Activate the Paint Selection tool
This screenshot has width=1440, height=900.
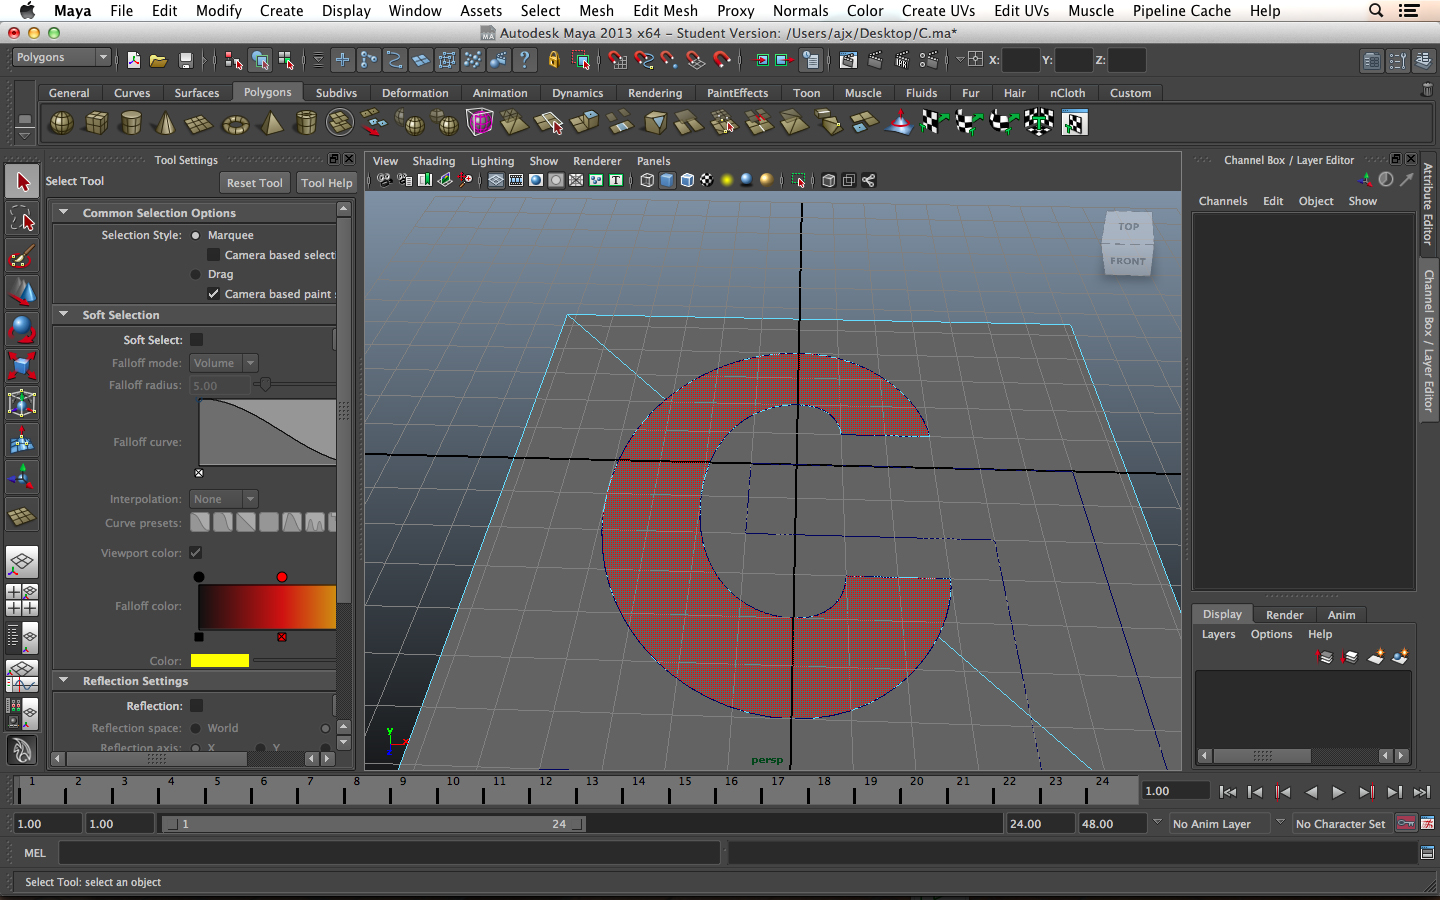[21, 256]
